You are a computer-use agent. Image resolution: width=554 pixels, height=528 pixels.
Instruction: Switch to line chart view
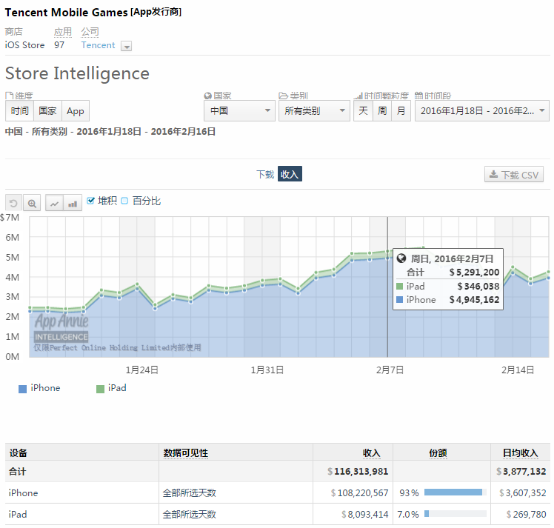pos(54,203)
